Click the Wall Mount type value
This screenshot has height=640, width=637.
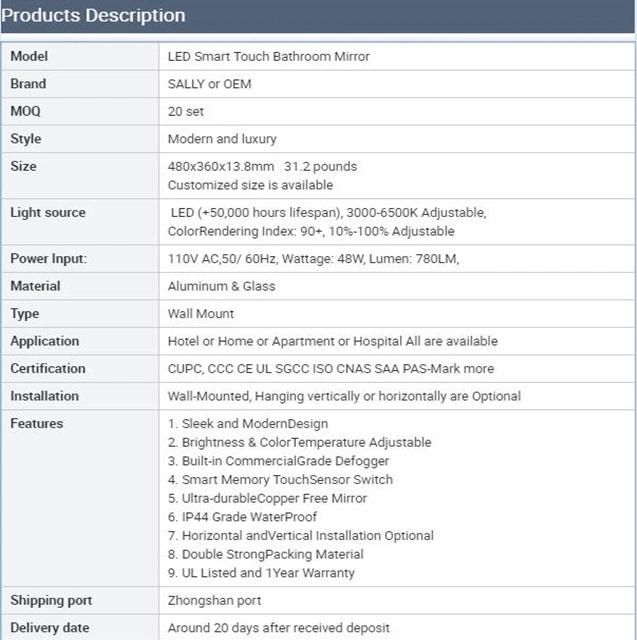(201, 314)
